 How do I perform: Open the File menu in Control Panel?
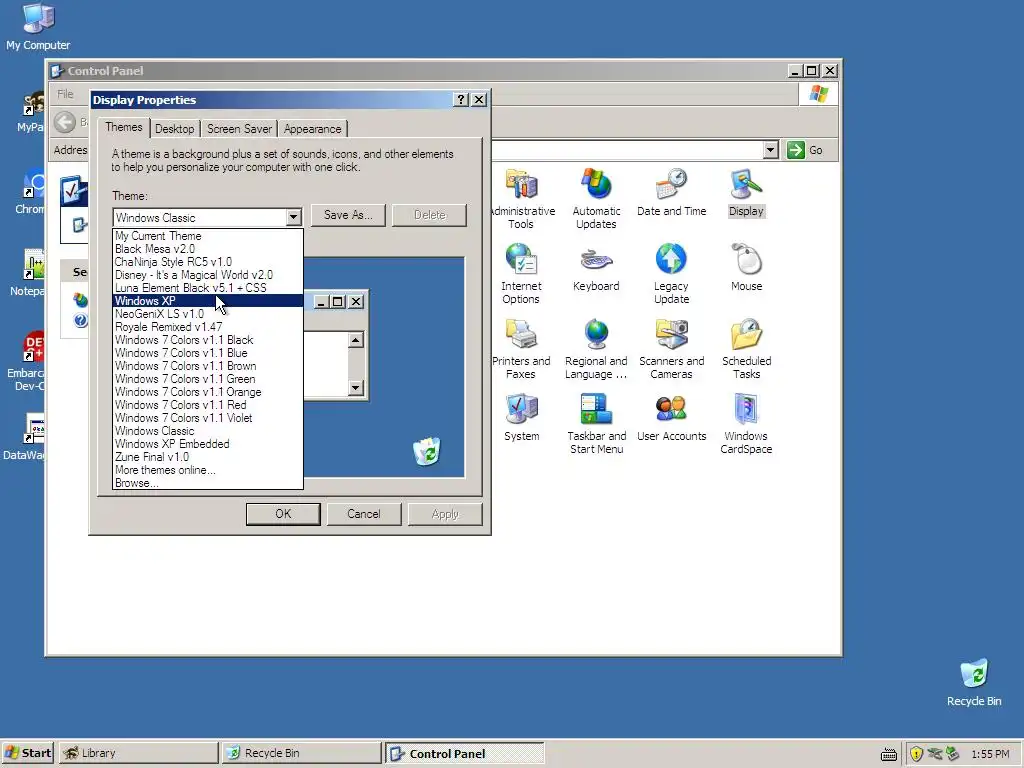pos(65,94)
